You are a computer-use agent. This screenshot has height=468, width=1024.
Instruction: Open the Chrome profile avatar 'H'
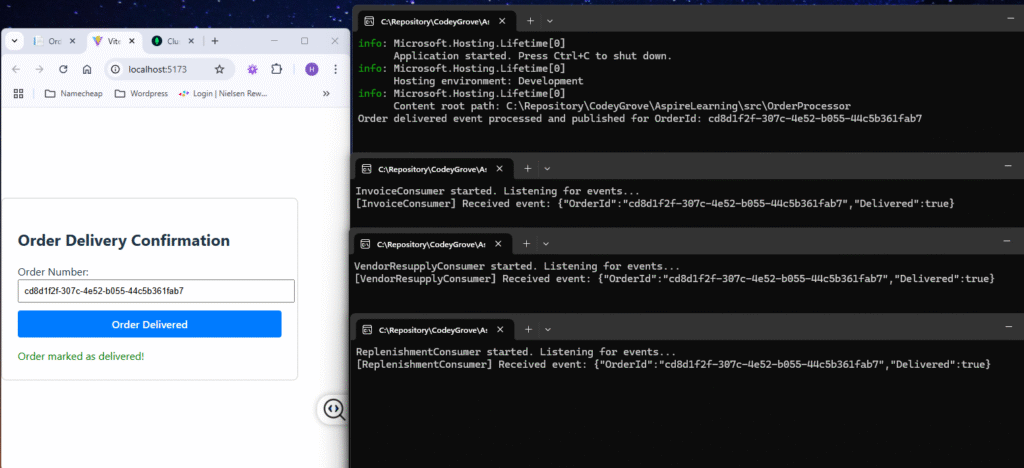[x=312, y=69]
